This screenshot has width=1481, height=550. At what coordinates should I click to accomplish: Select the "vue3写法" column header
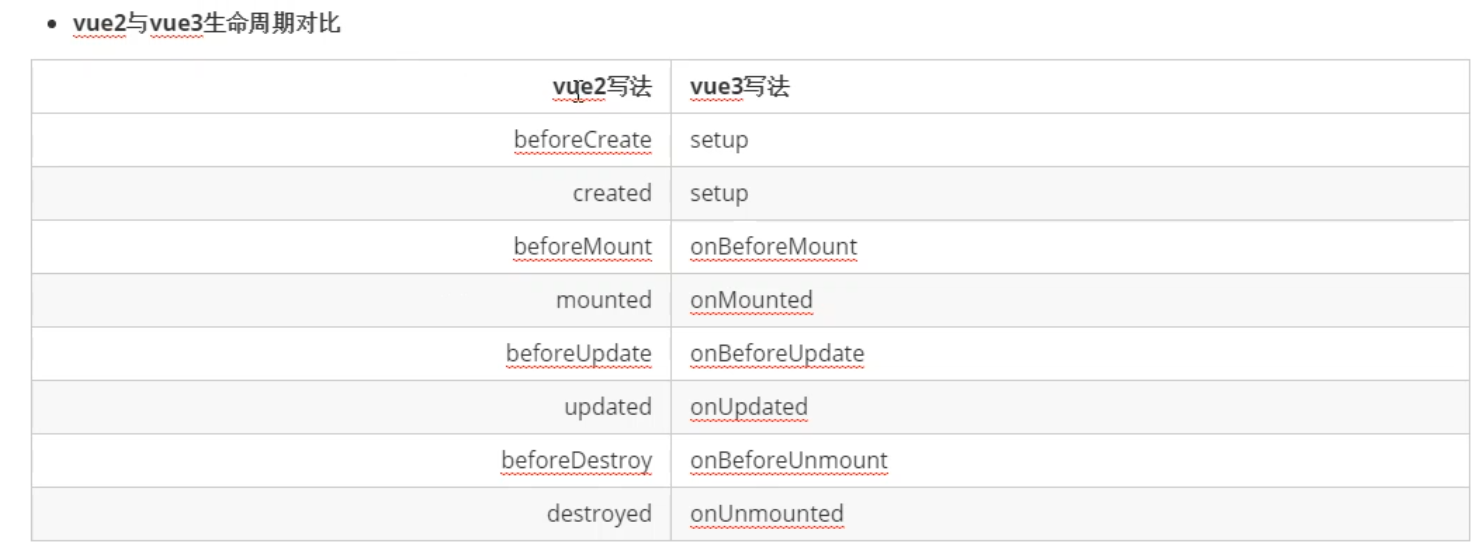point(739,87)
